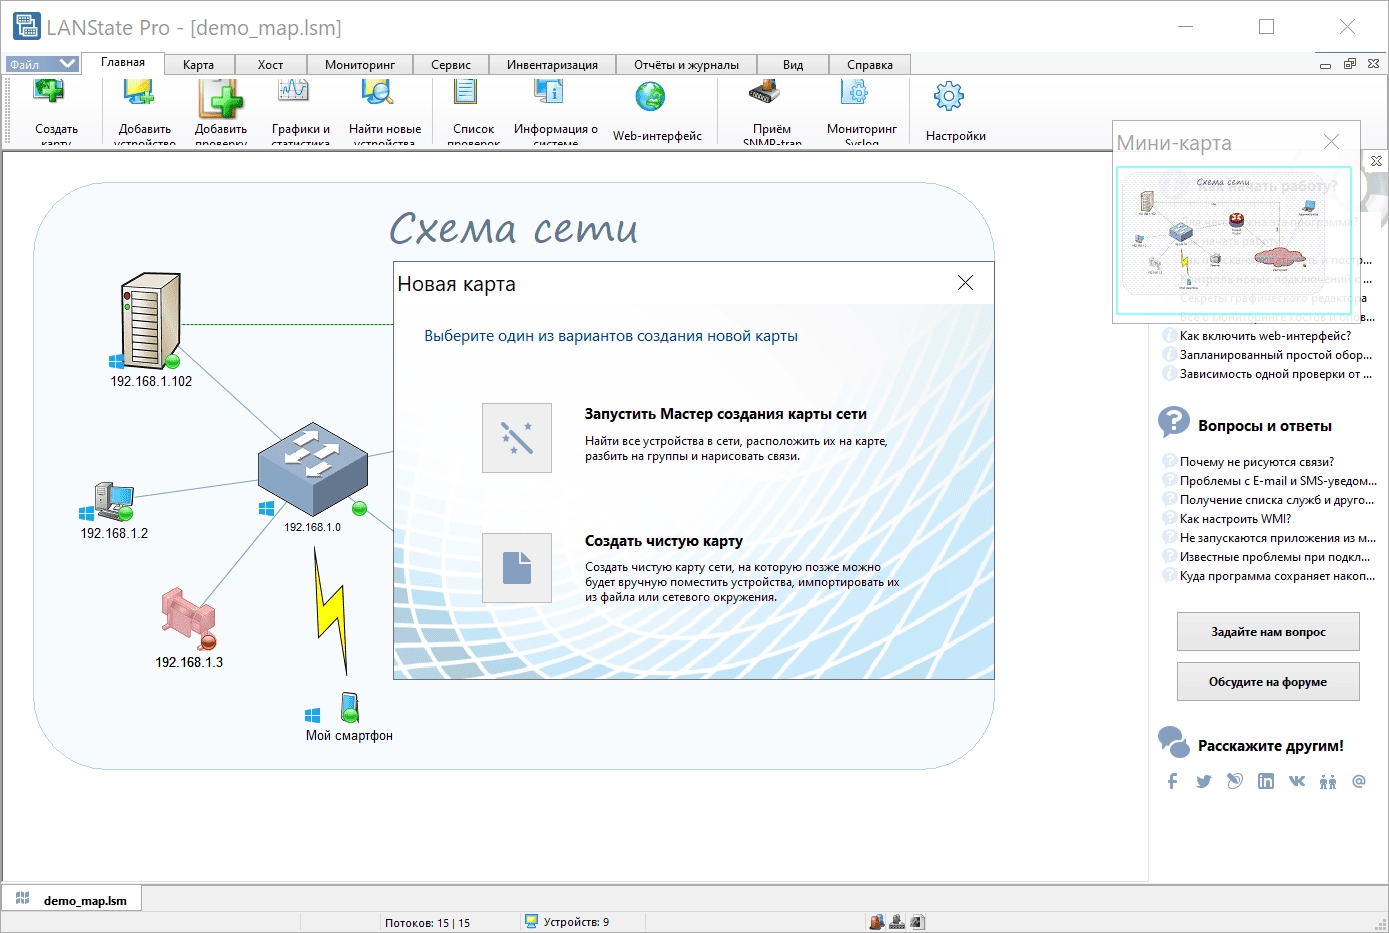This screenshot has height=933, width=1389.
Task: Click the Weibo share icon
Action: coord(1235,781)
